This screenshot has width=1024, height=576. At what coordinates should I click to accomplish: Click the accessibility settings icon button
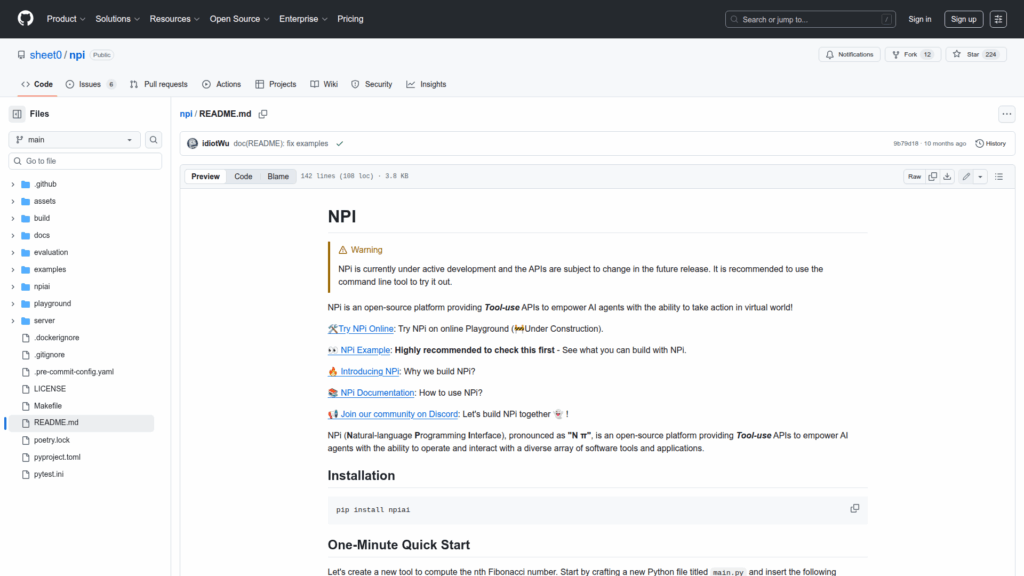(998, 19)
